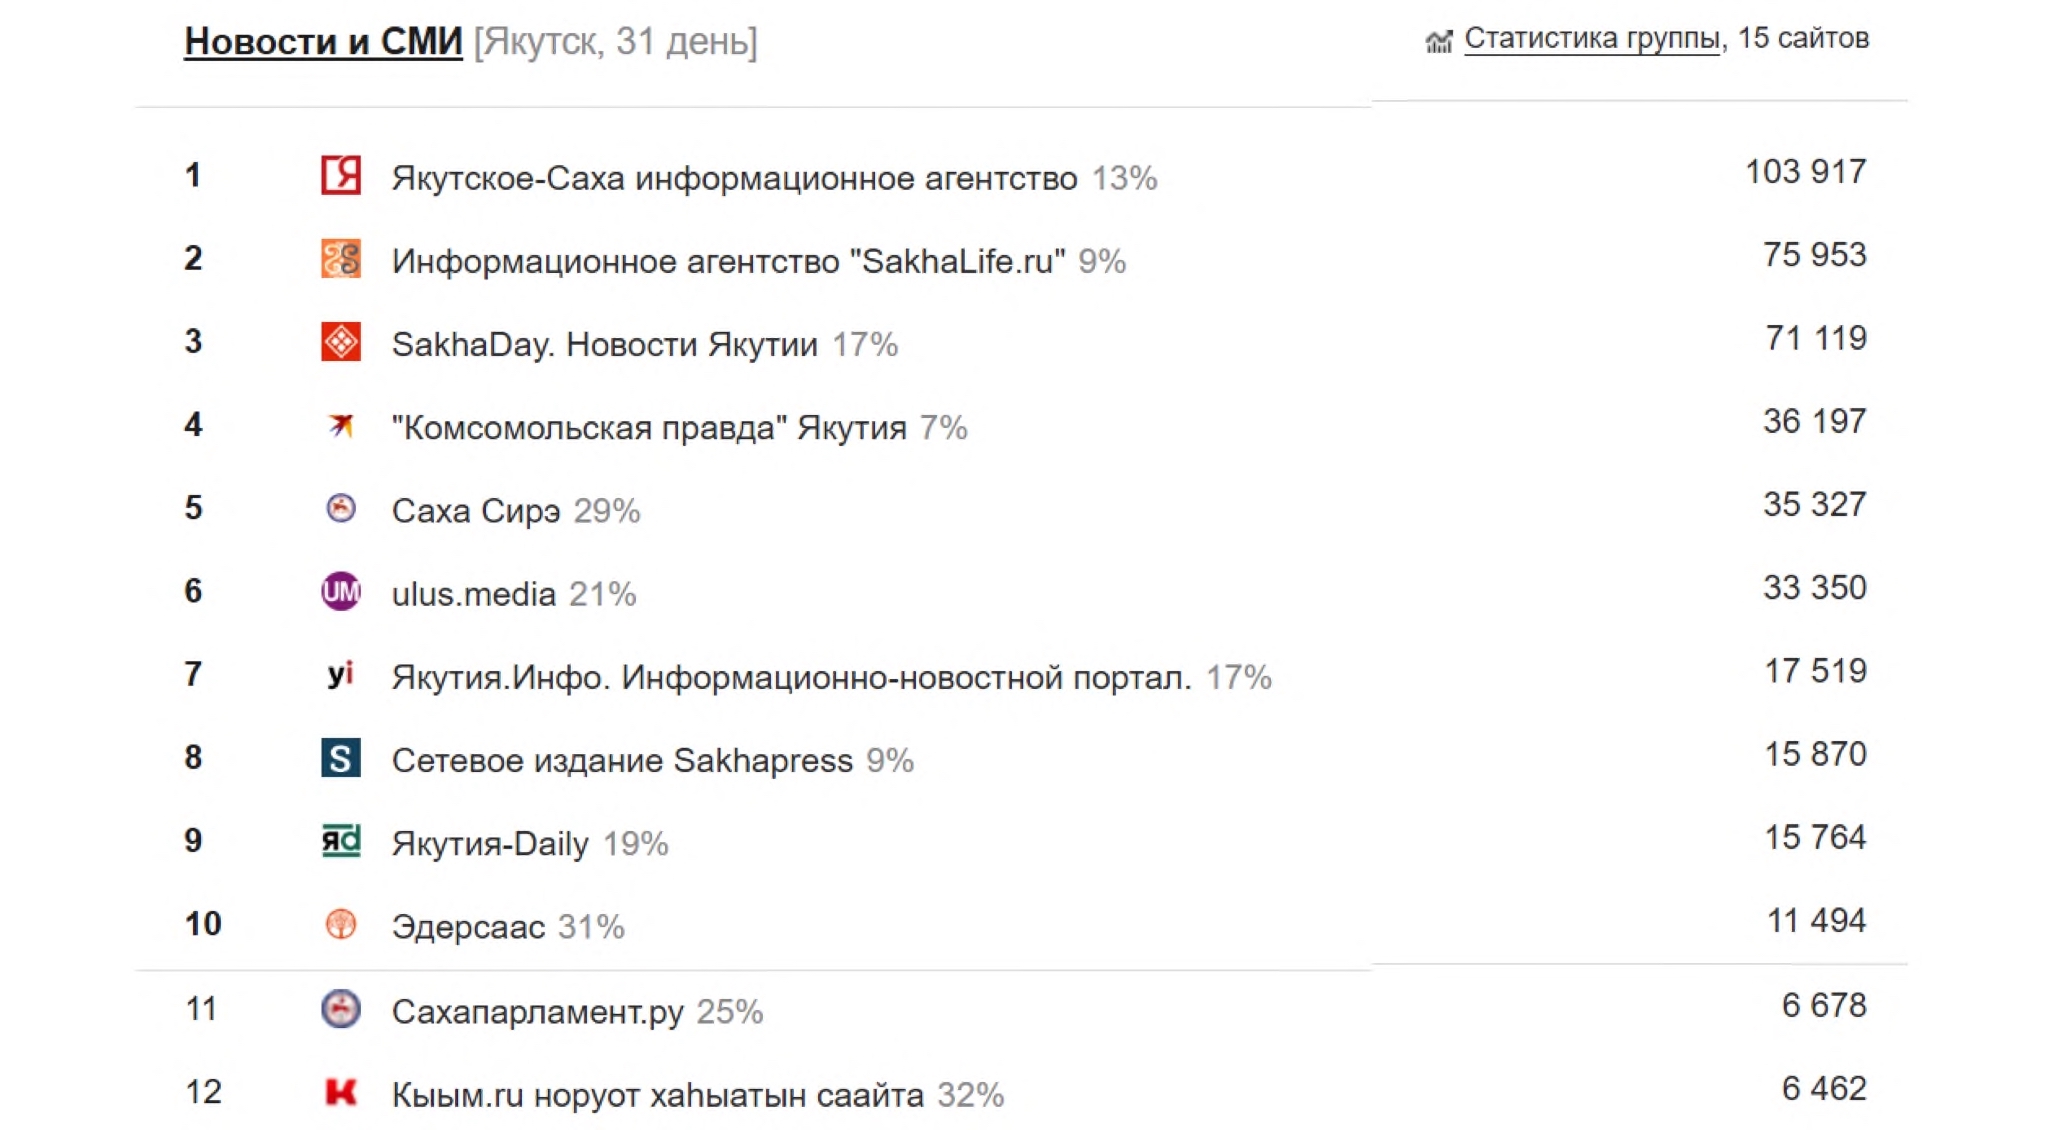
Task: Click the Саха Сирэ round emblem icon
Action: pos(341,508)
